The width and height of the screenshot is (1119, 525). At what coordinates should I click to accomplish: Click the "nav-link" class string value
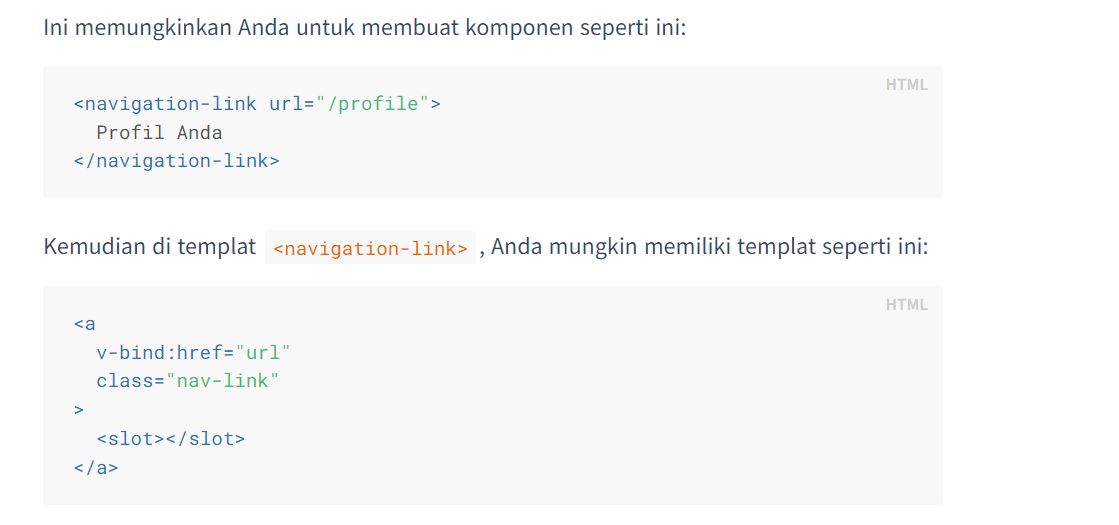223,380
